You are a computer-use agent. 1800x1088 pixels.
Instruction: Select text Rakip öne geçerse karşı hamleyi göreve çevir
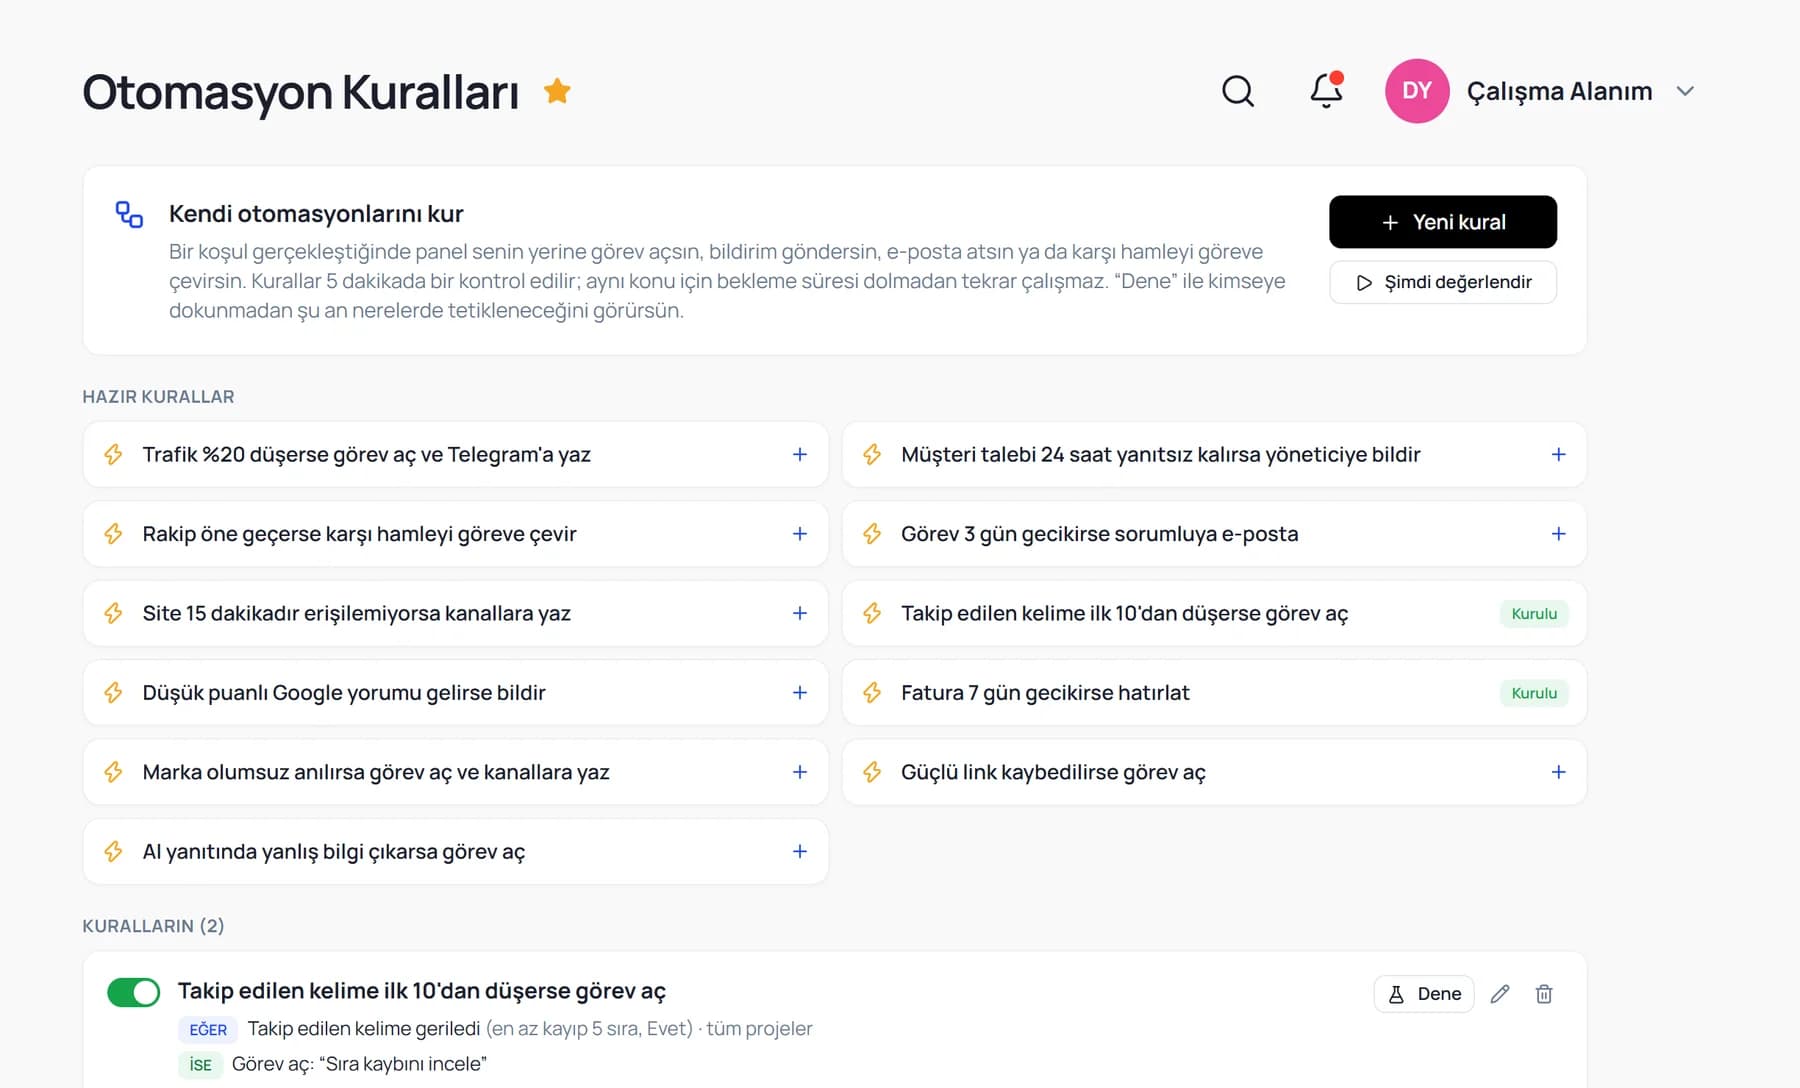pyautogui.click(x=359, y=534)
